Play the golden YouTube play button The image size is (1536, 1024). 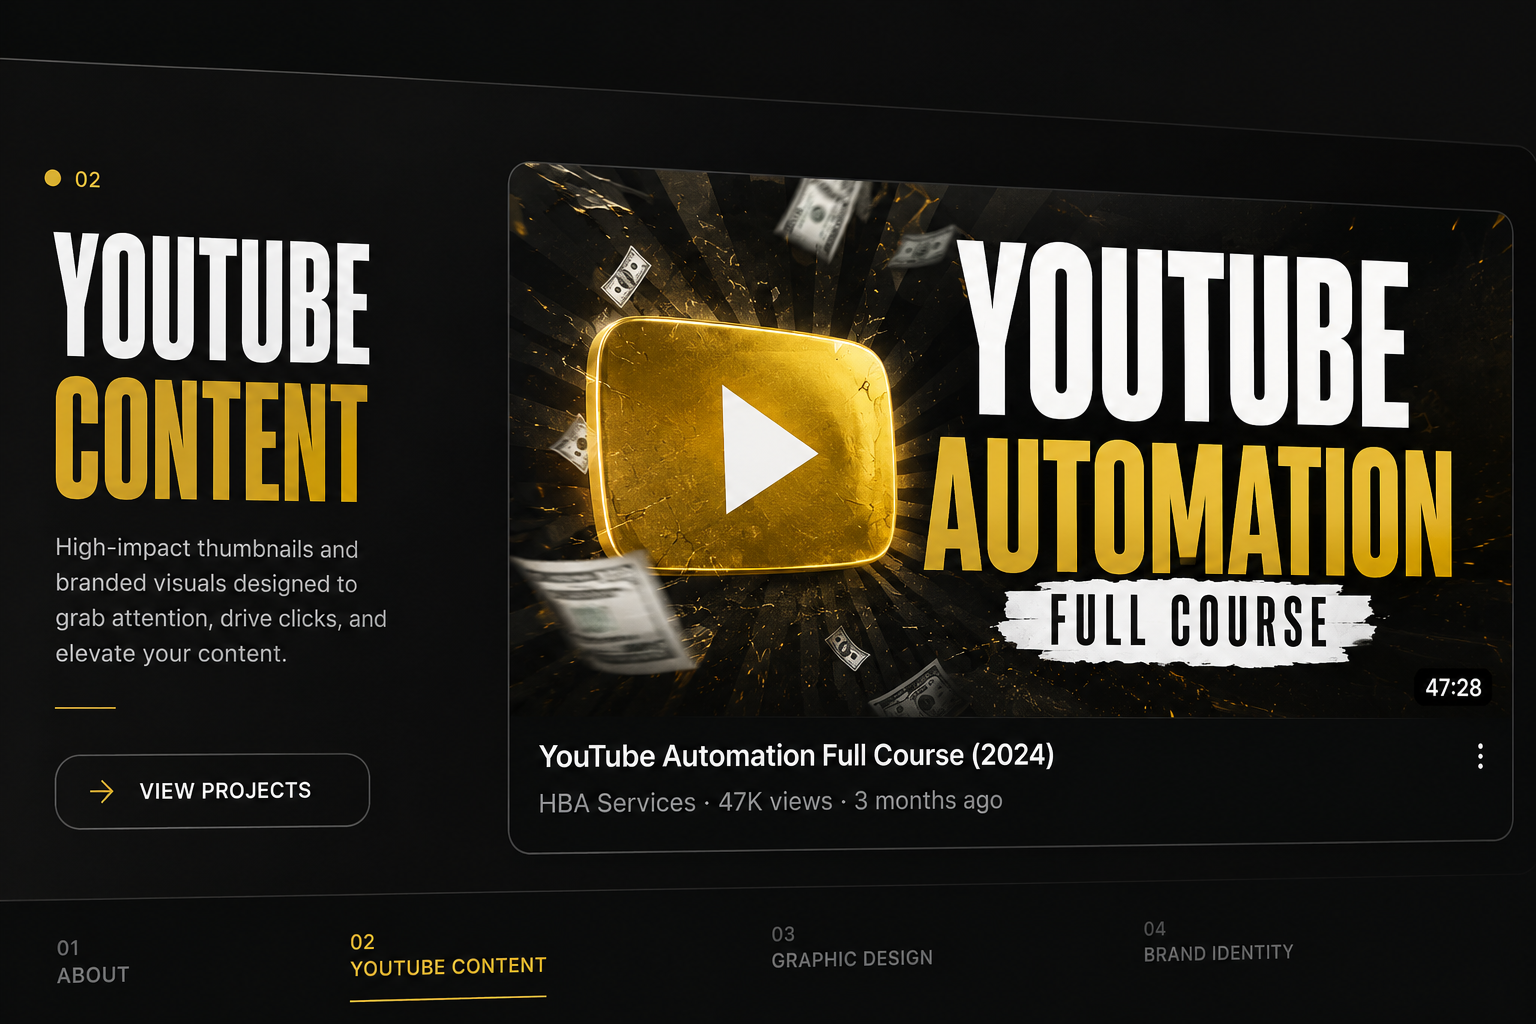[742, 448]
